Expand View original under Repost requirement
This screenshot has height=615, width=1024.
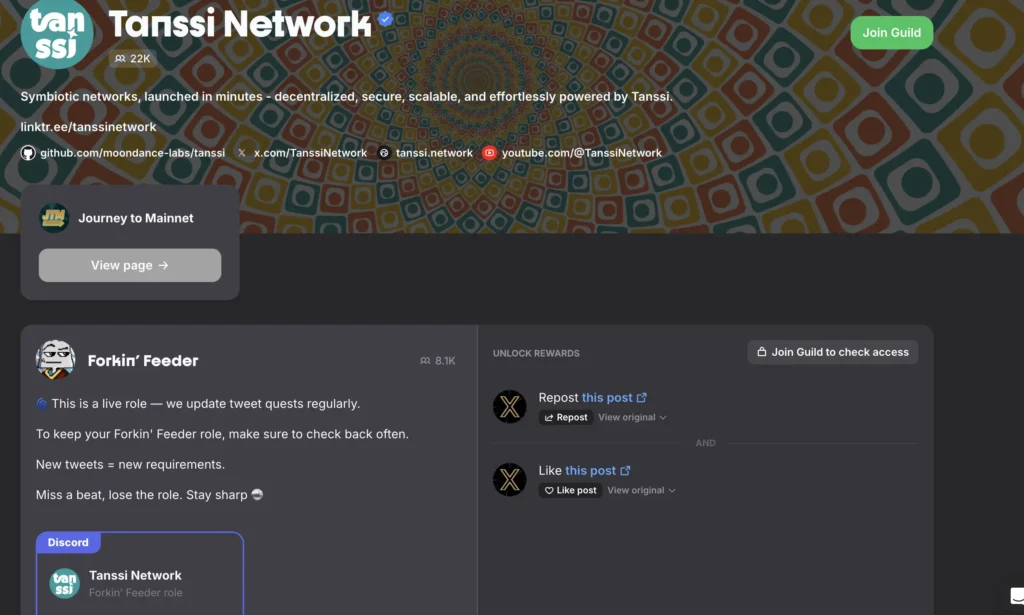click(x=632, y=417)
